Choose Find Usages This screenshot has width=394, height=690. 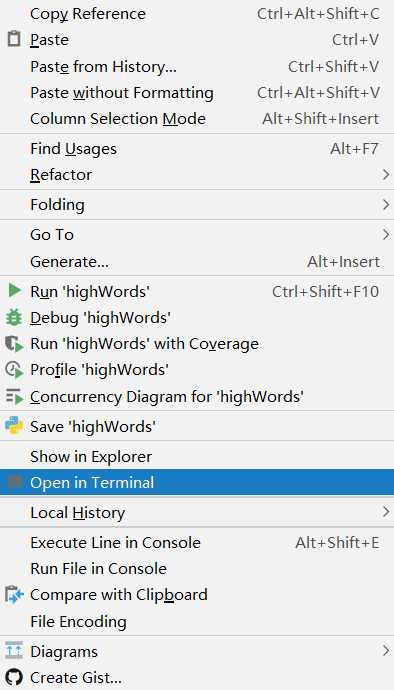click(197, 149)
